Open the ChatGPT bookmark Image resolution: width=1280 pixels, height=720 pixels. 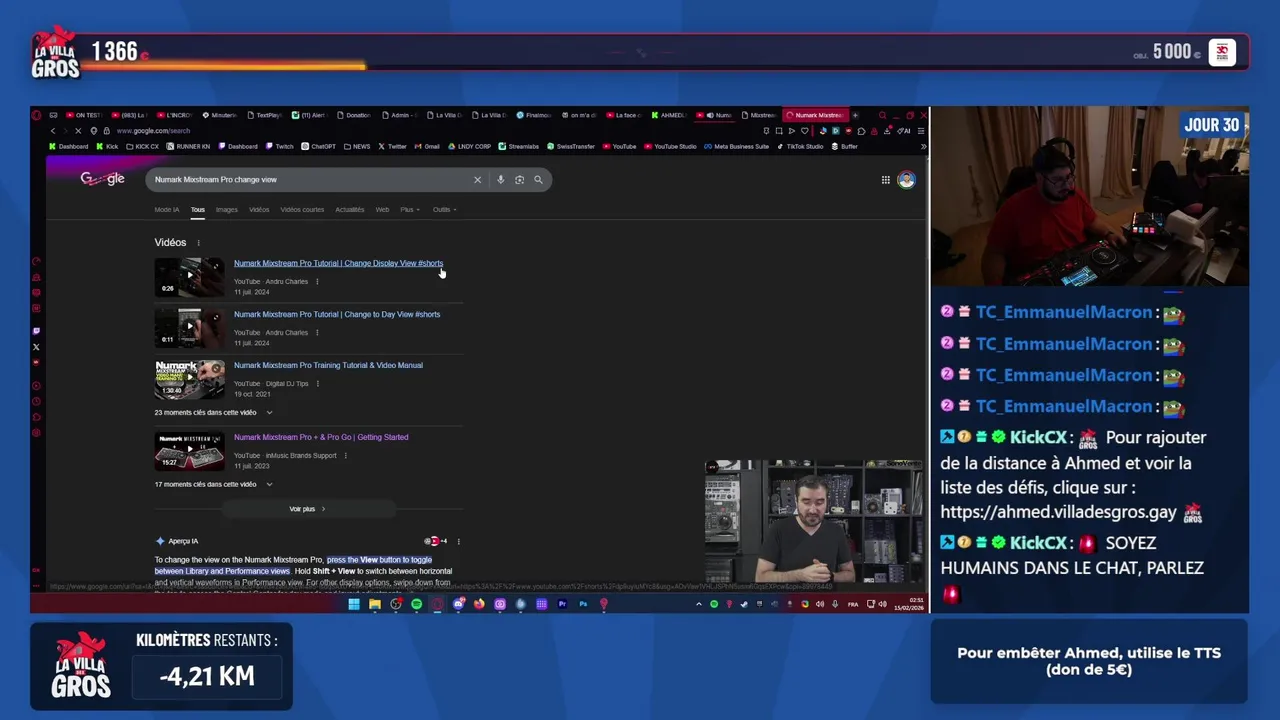pyautogui.click(x=318, y=147)
